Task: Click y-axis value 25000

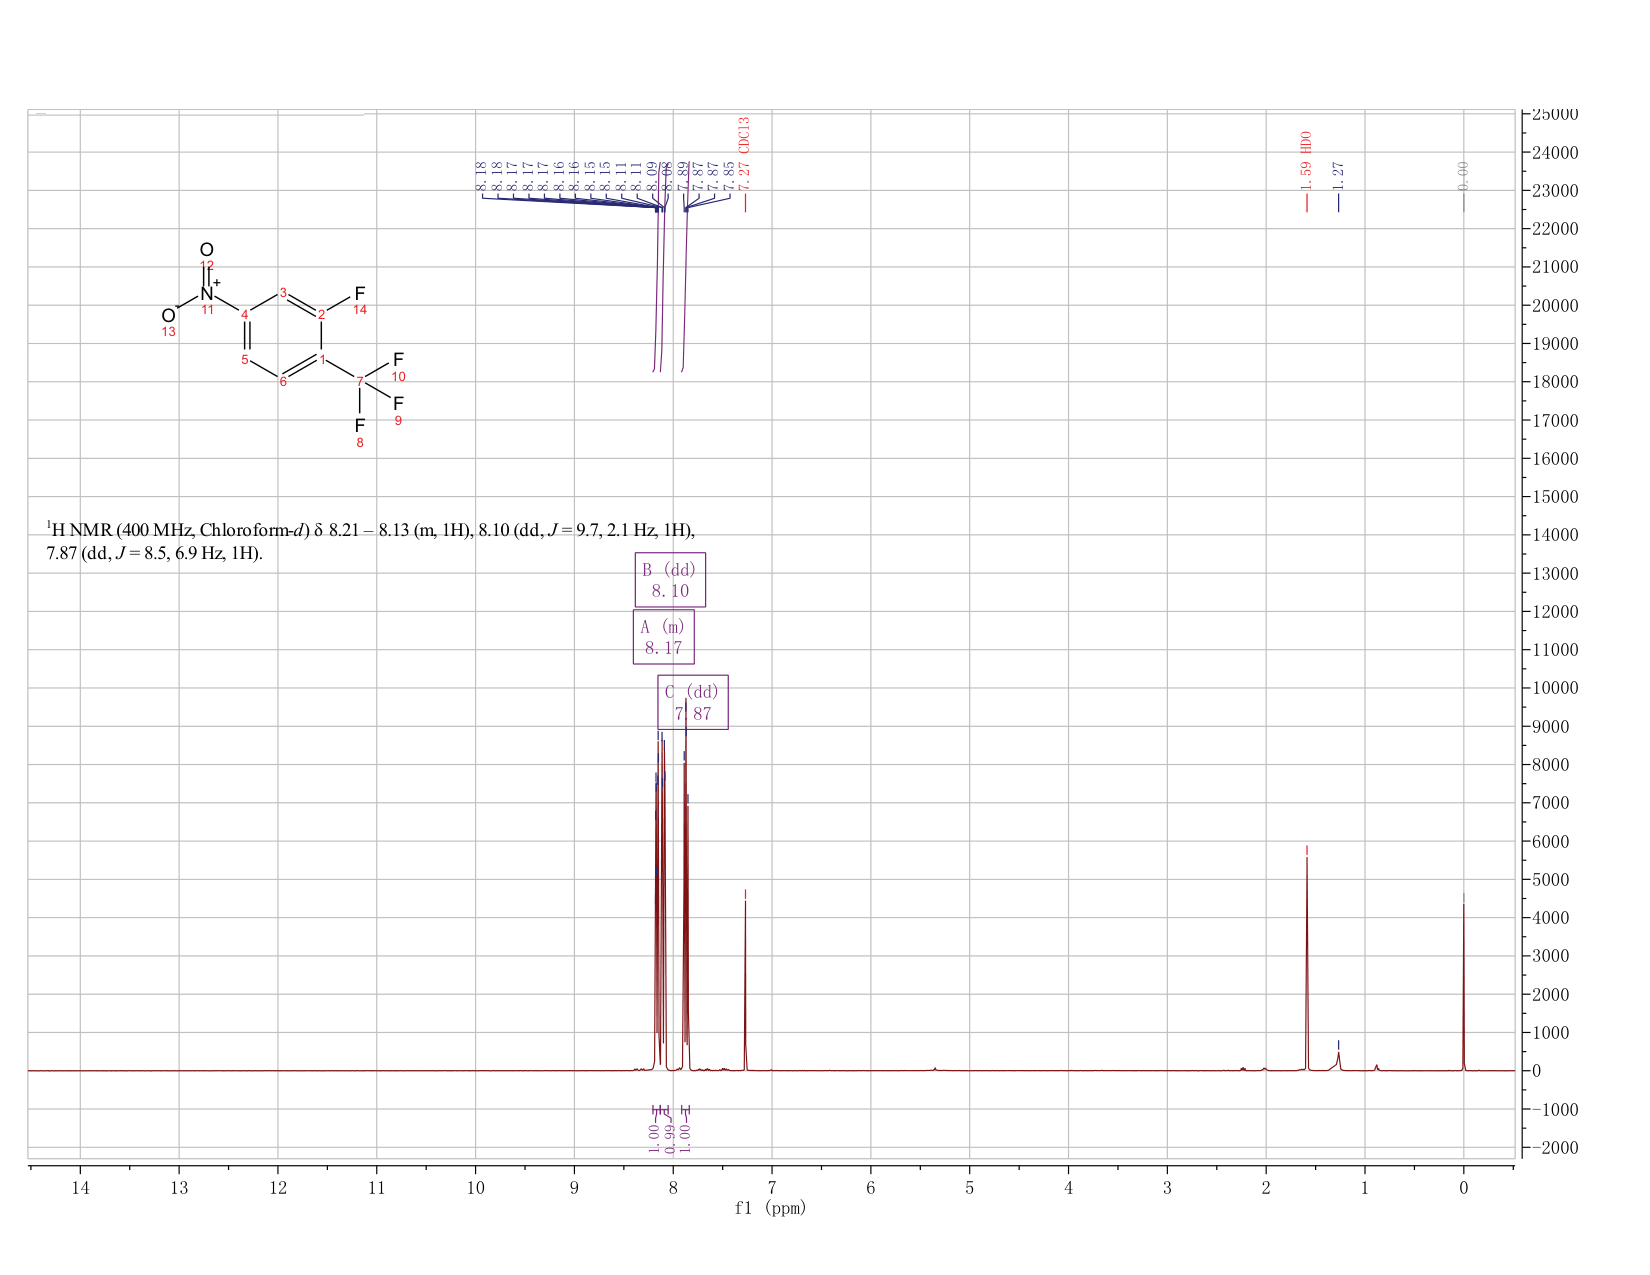Action: point(1554,114)
